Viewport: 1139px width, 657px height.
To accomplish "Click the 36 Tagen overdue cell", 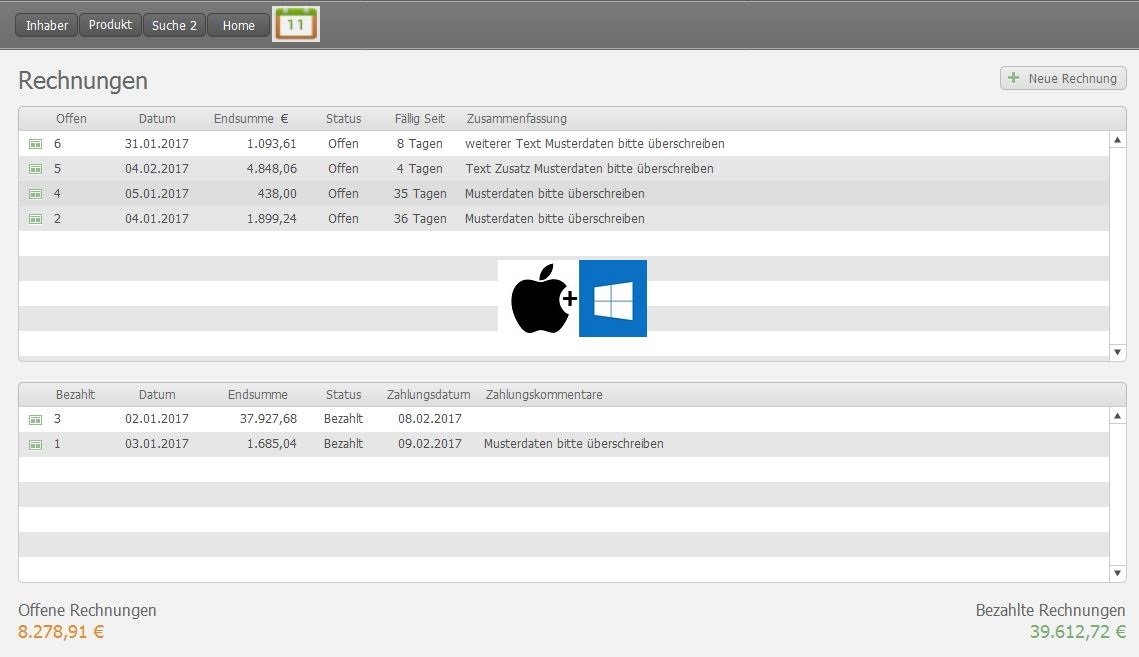I will (420, 219).
